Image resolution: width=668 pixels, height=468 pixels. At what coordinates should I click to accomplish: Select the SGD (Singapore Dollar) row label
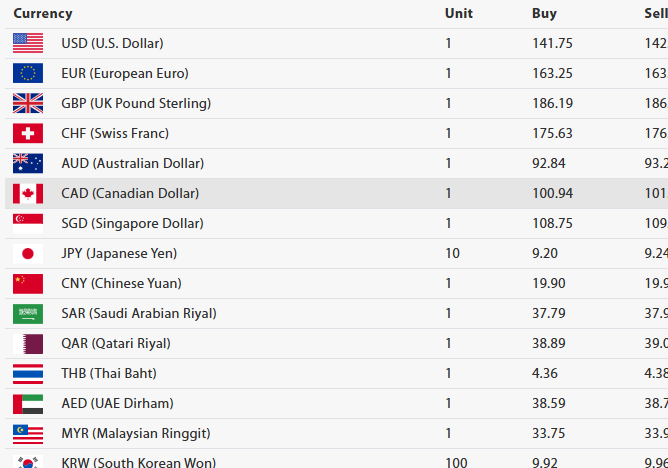(132, 223)
